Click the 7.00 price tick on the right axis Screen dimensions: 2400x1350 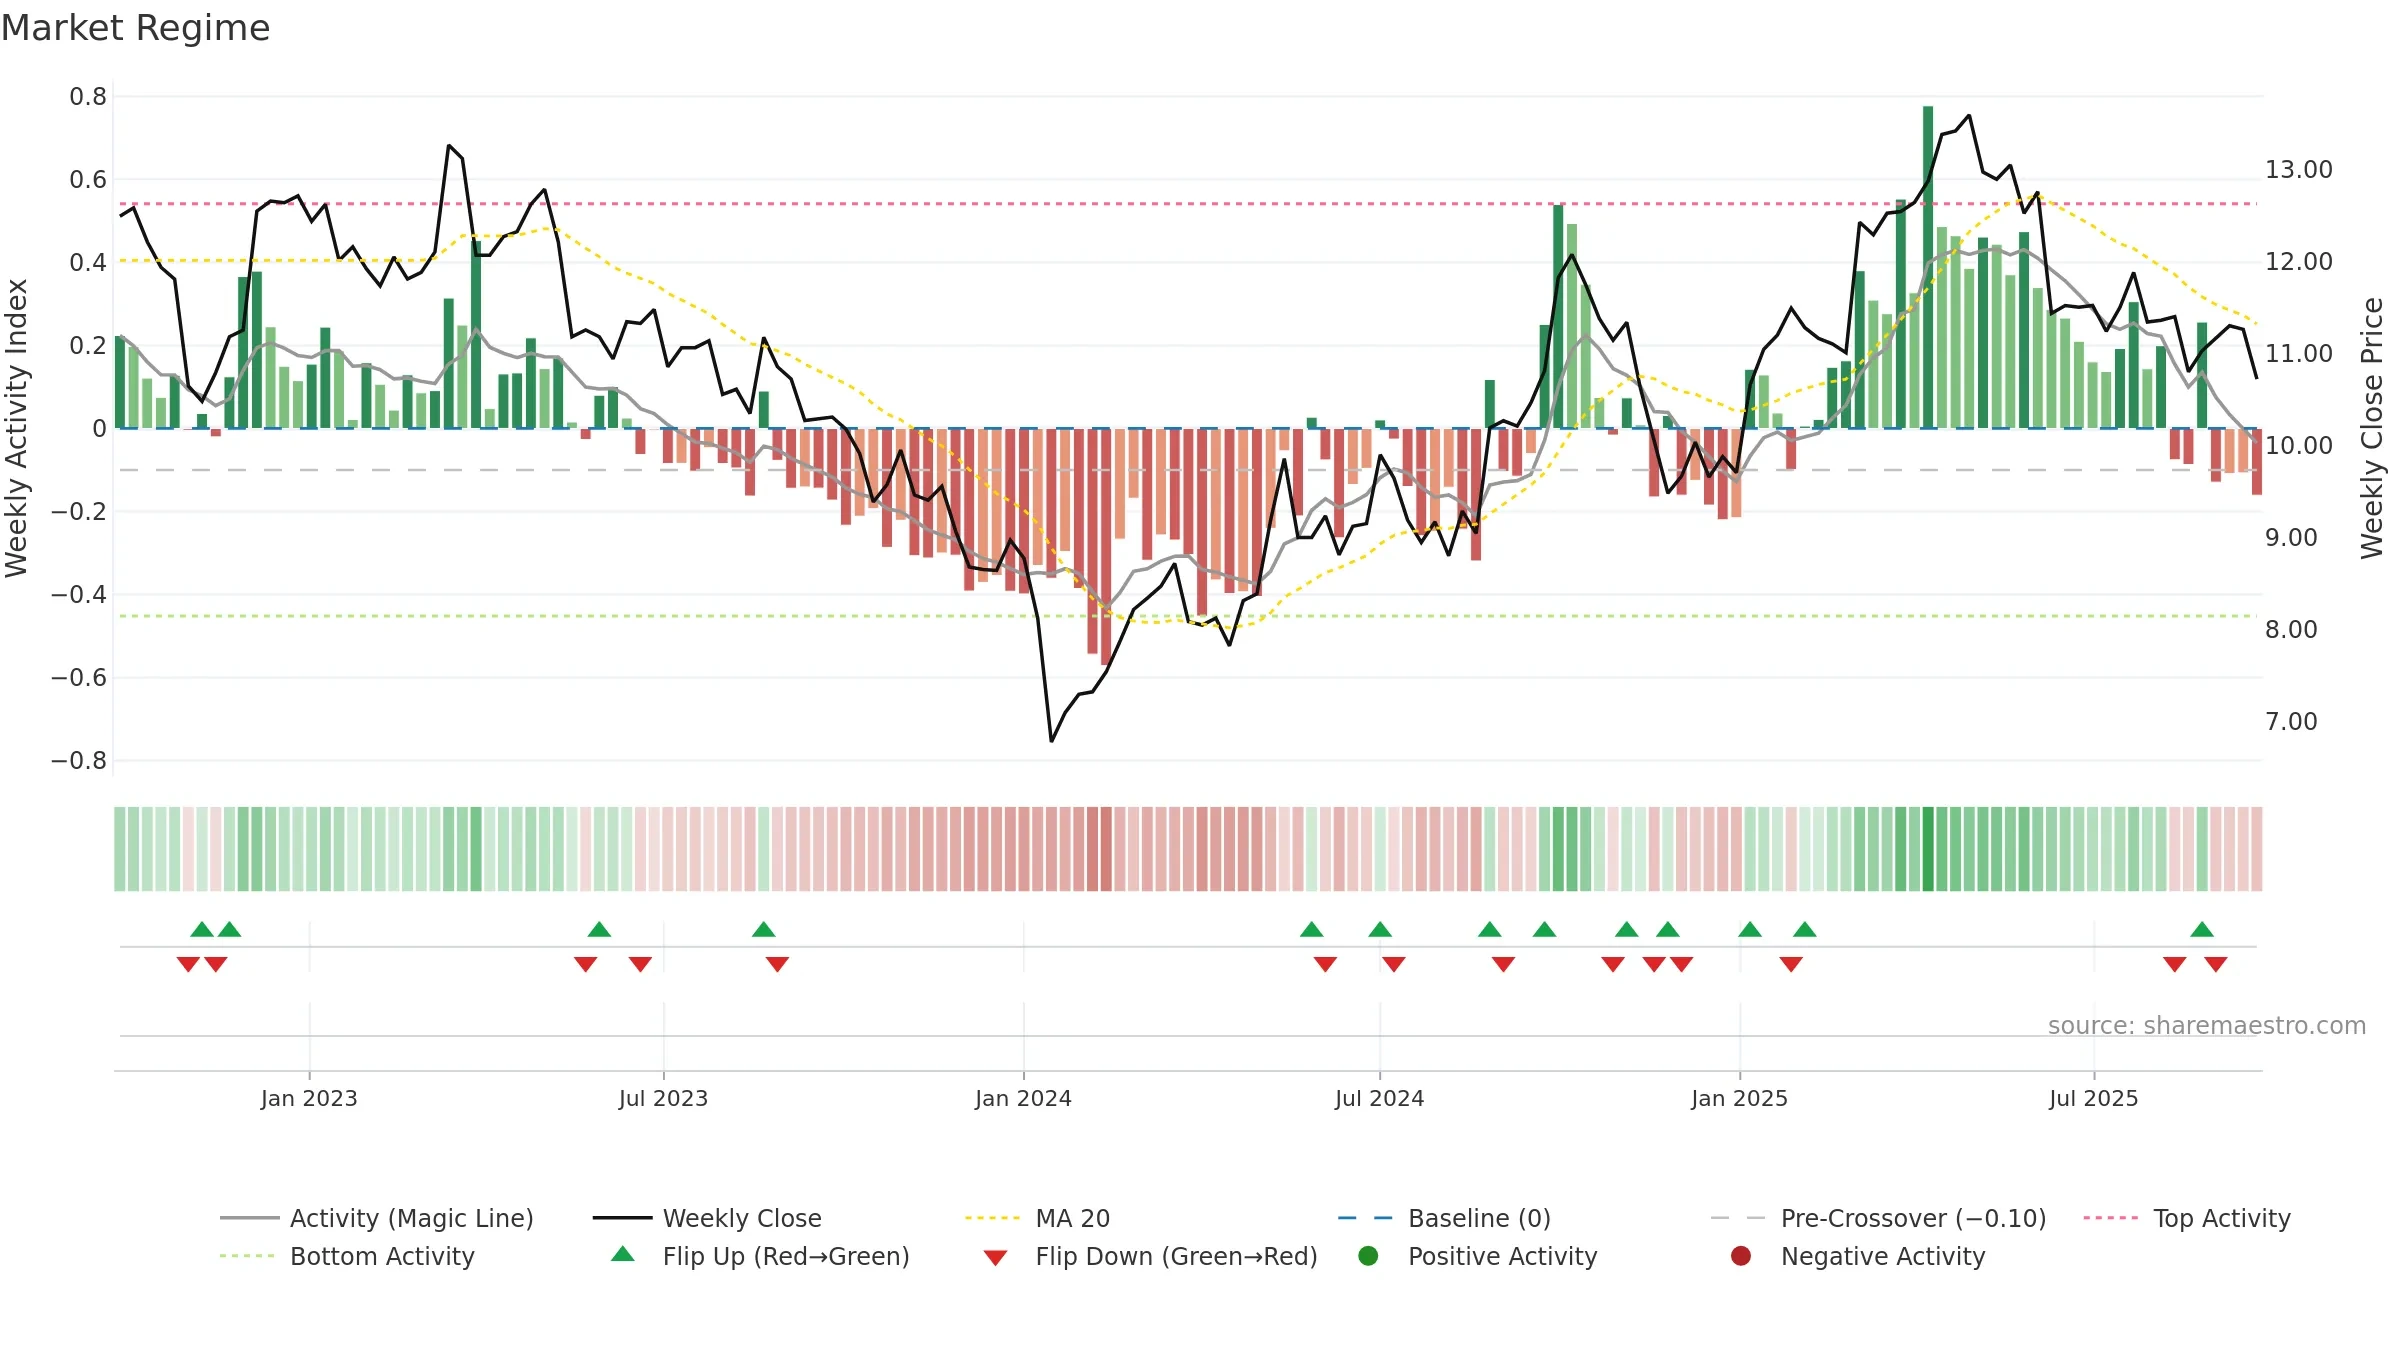[x=2291, y=722]
